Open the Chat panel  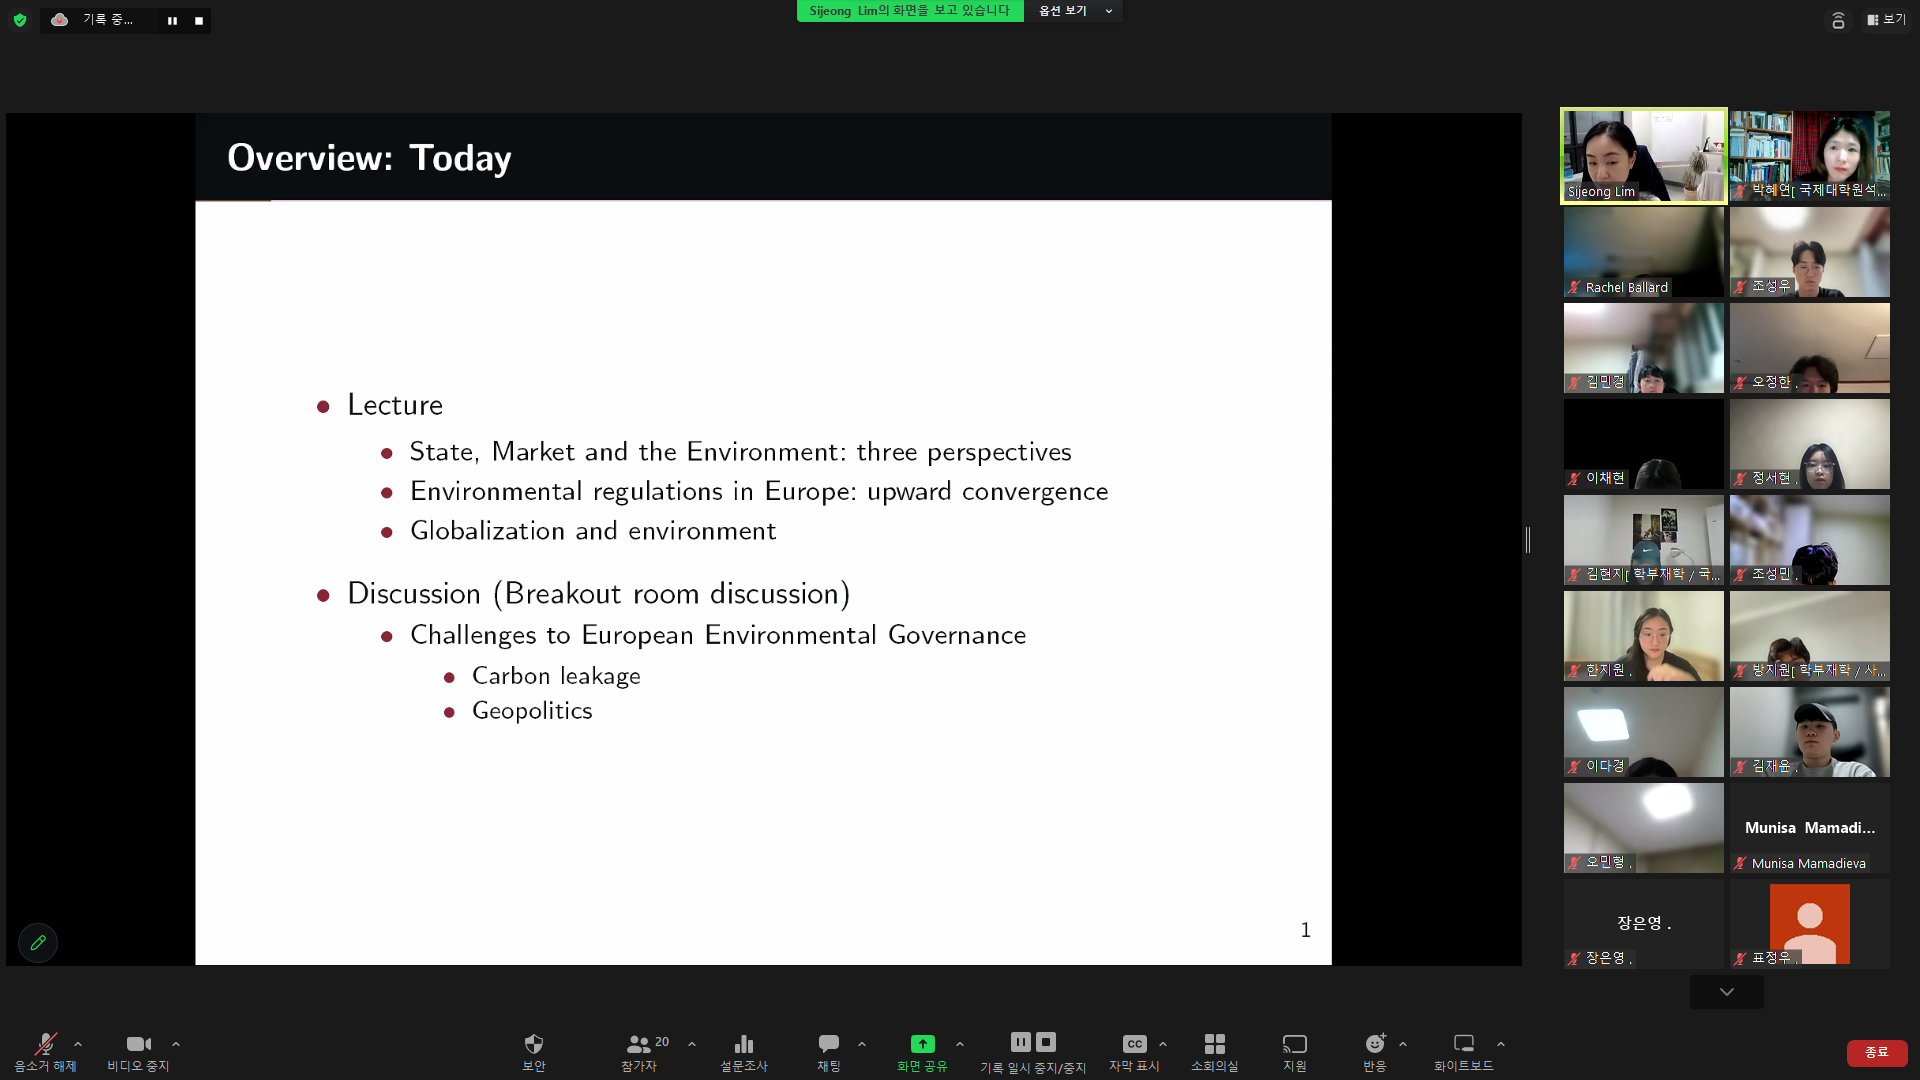point(828,1045)
